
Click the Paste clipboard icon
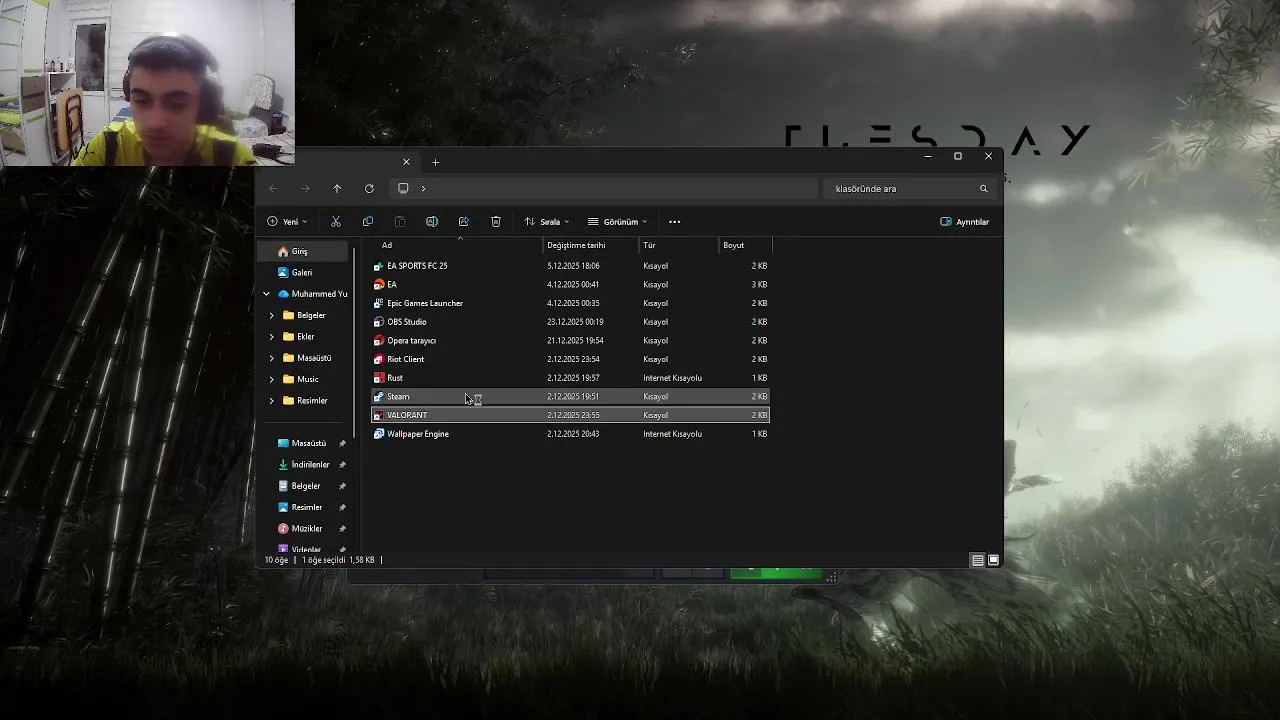pos(400,222)
